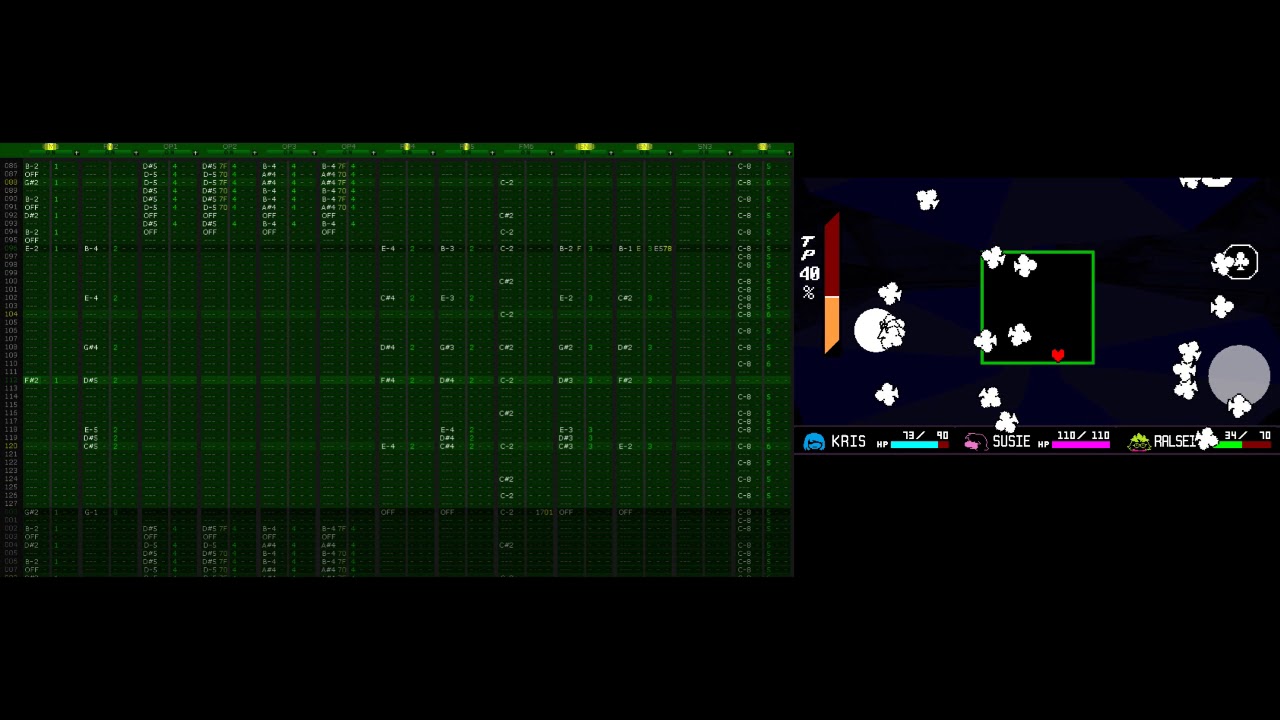Screen dimensions: 1280x720
Task: Click Susie's pink head icon
Action: pos(975,441)
